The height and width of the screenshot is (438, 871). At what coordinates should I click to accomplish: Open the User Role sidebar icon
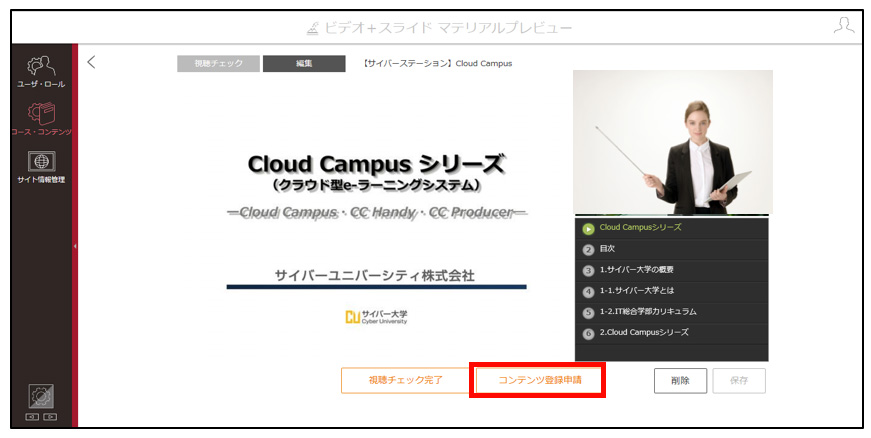41,72
